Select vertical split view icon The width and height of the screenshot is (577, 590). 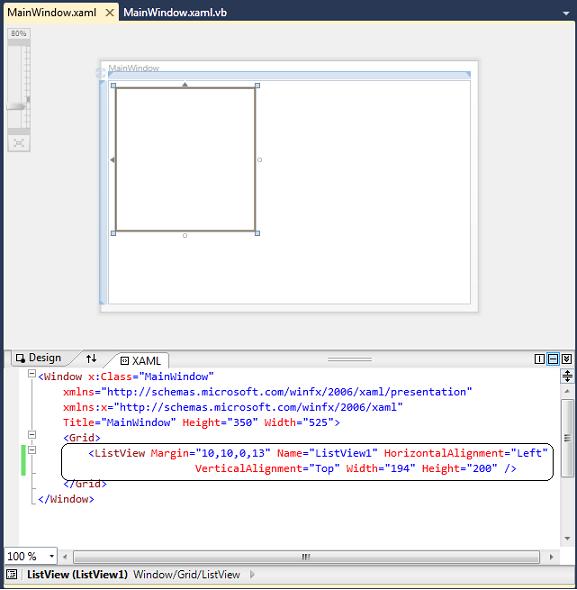point(539,359)
